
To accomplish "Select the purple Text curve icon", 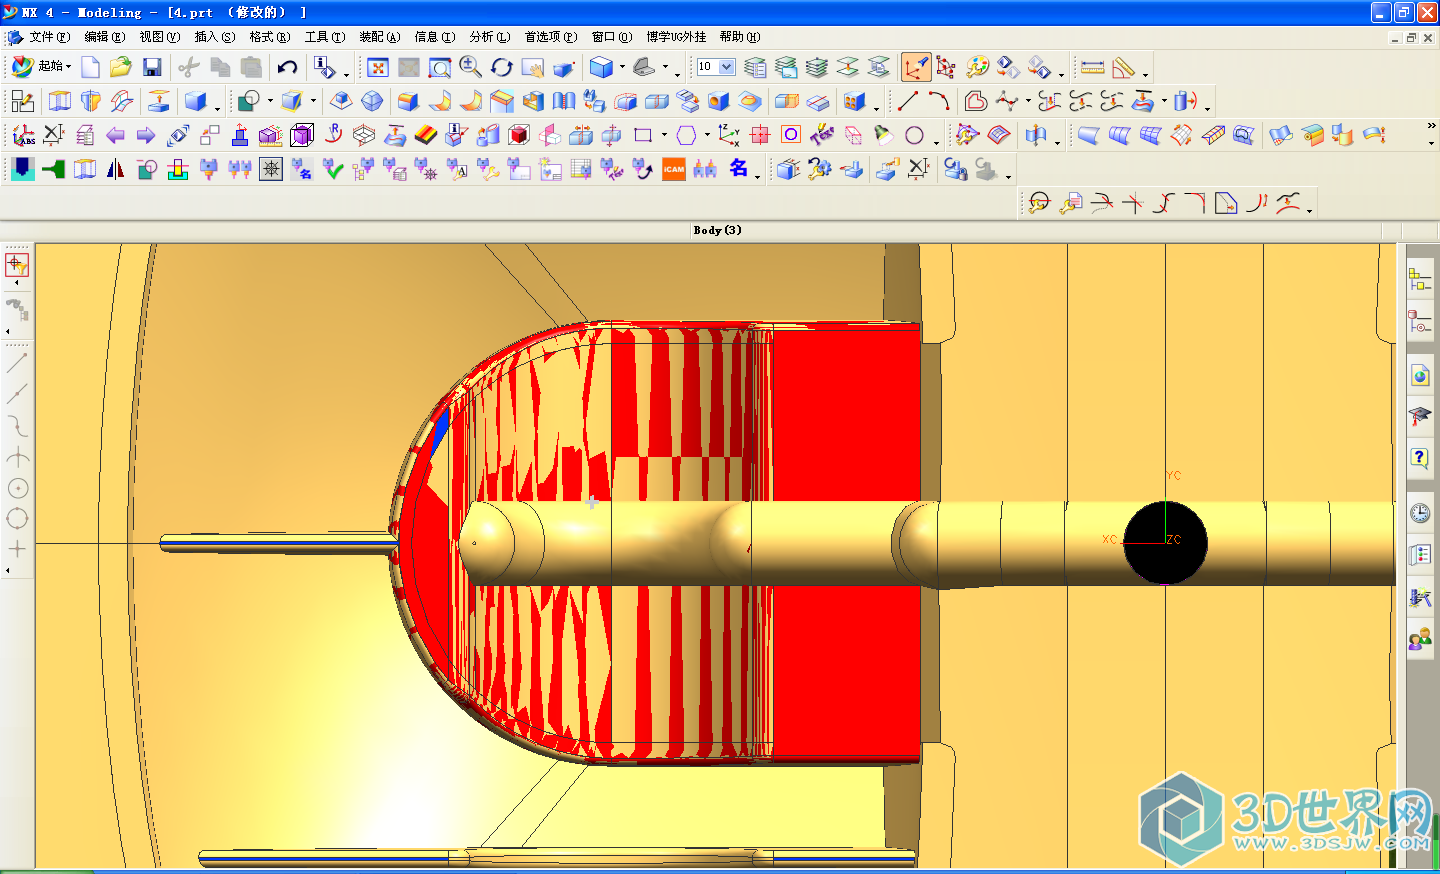I will coord(822,135).
